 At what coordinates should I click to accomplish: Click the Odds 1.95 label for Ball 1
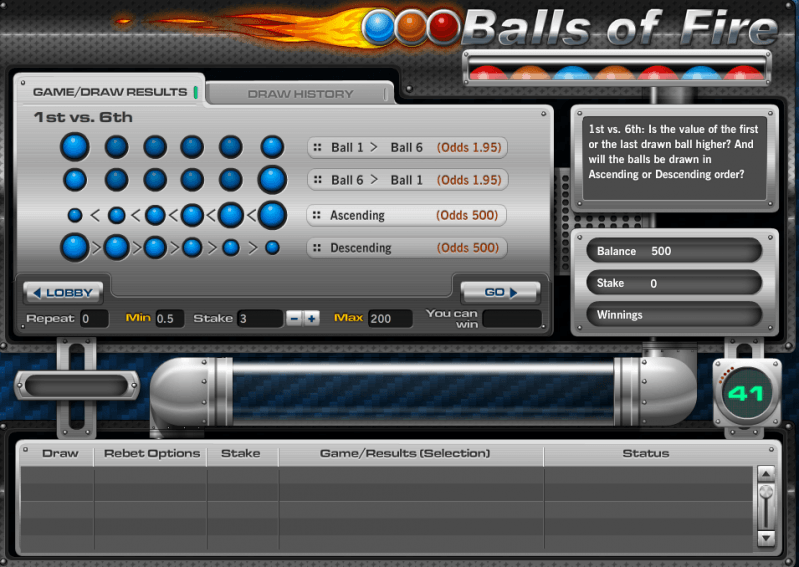[469, 147]
